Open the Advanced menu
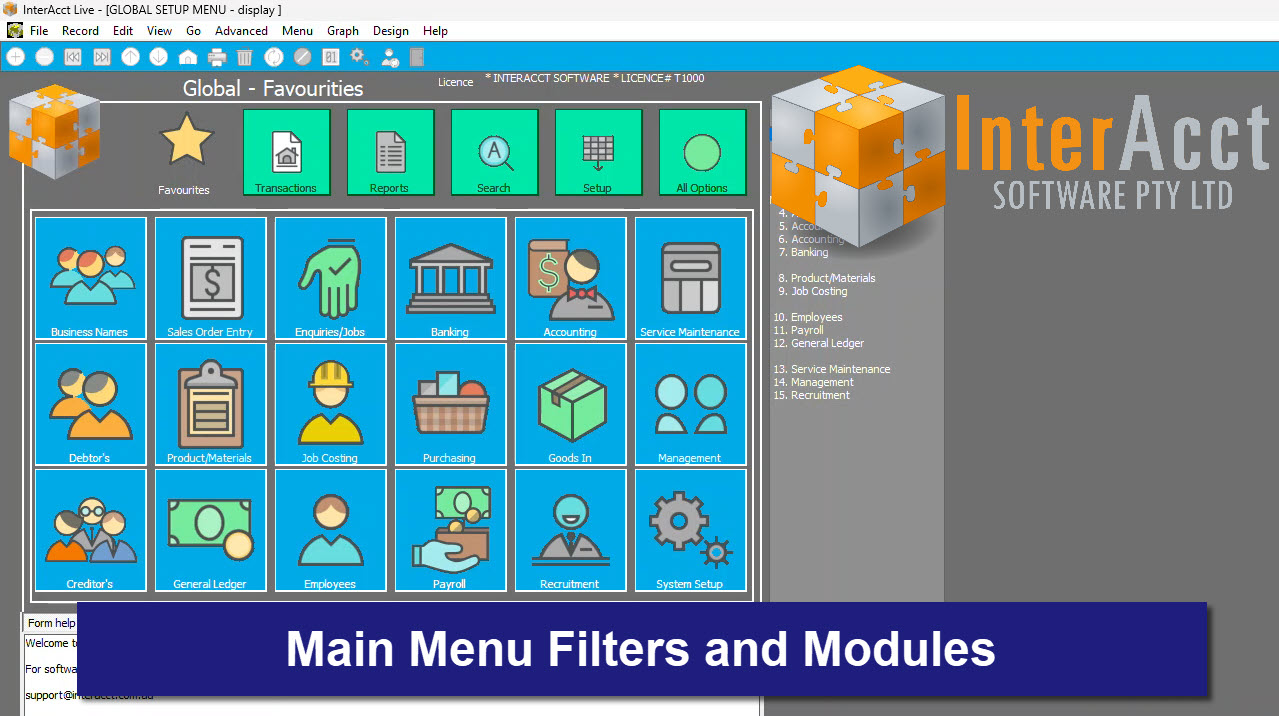 click(x=241, y=31)
